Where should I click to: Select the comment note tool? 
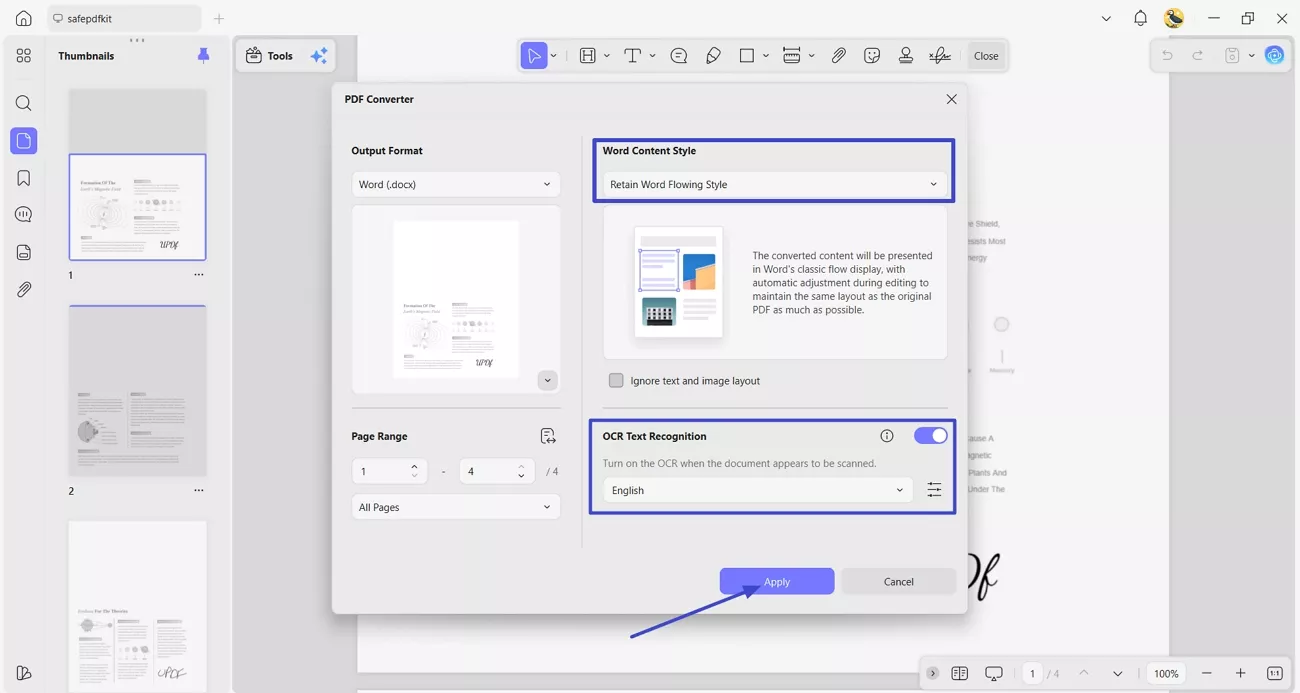click(x=679, y=56)
